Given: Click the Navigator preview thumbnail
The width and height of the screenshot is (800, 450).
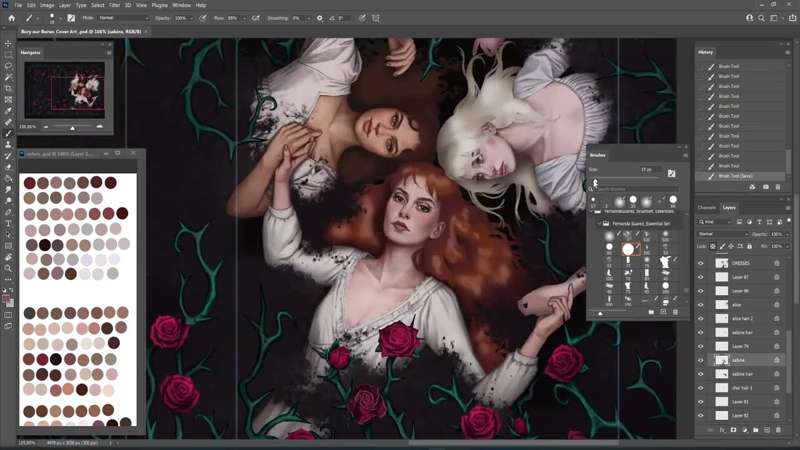Looking at the screenshot, I should 65,90.
